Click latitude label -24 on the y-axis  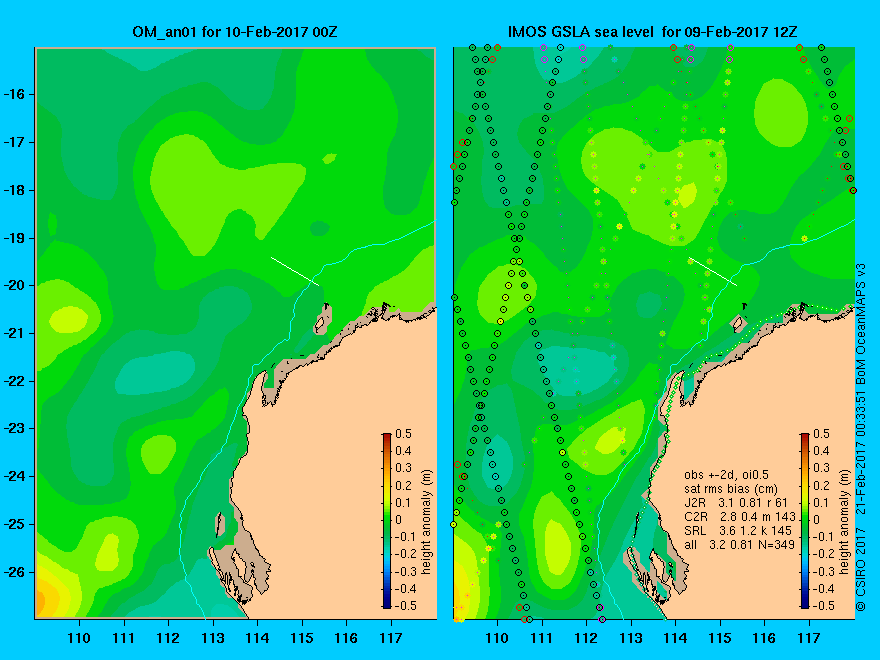15,476
